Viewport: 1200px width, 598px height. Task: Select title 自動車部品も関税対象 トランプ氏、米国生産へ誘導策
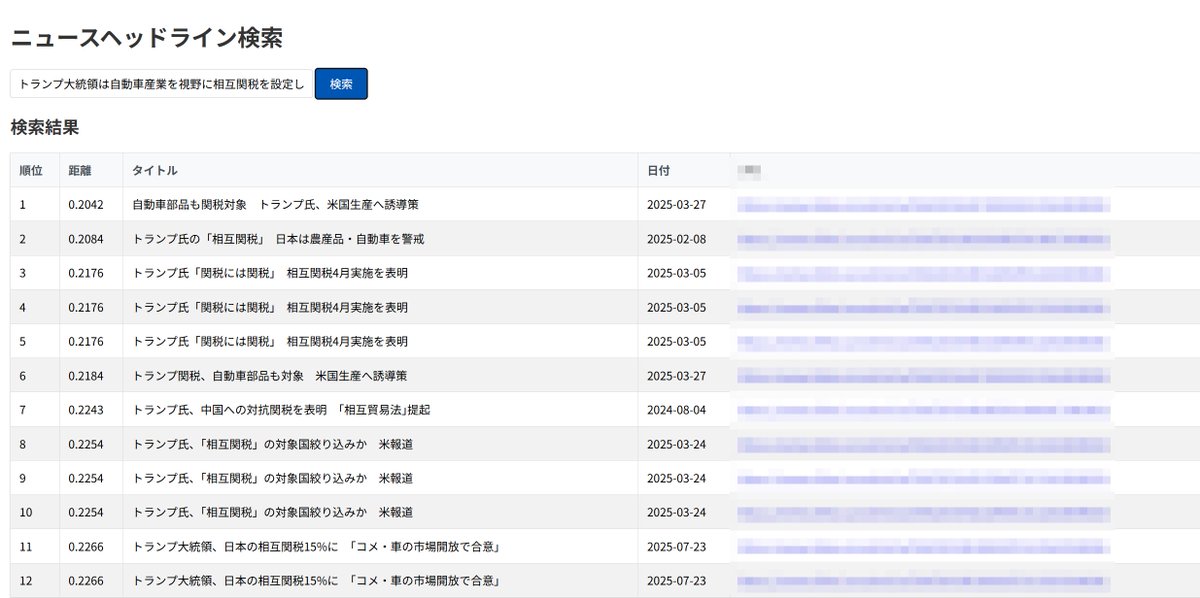click(x=275, y=204)
